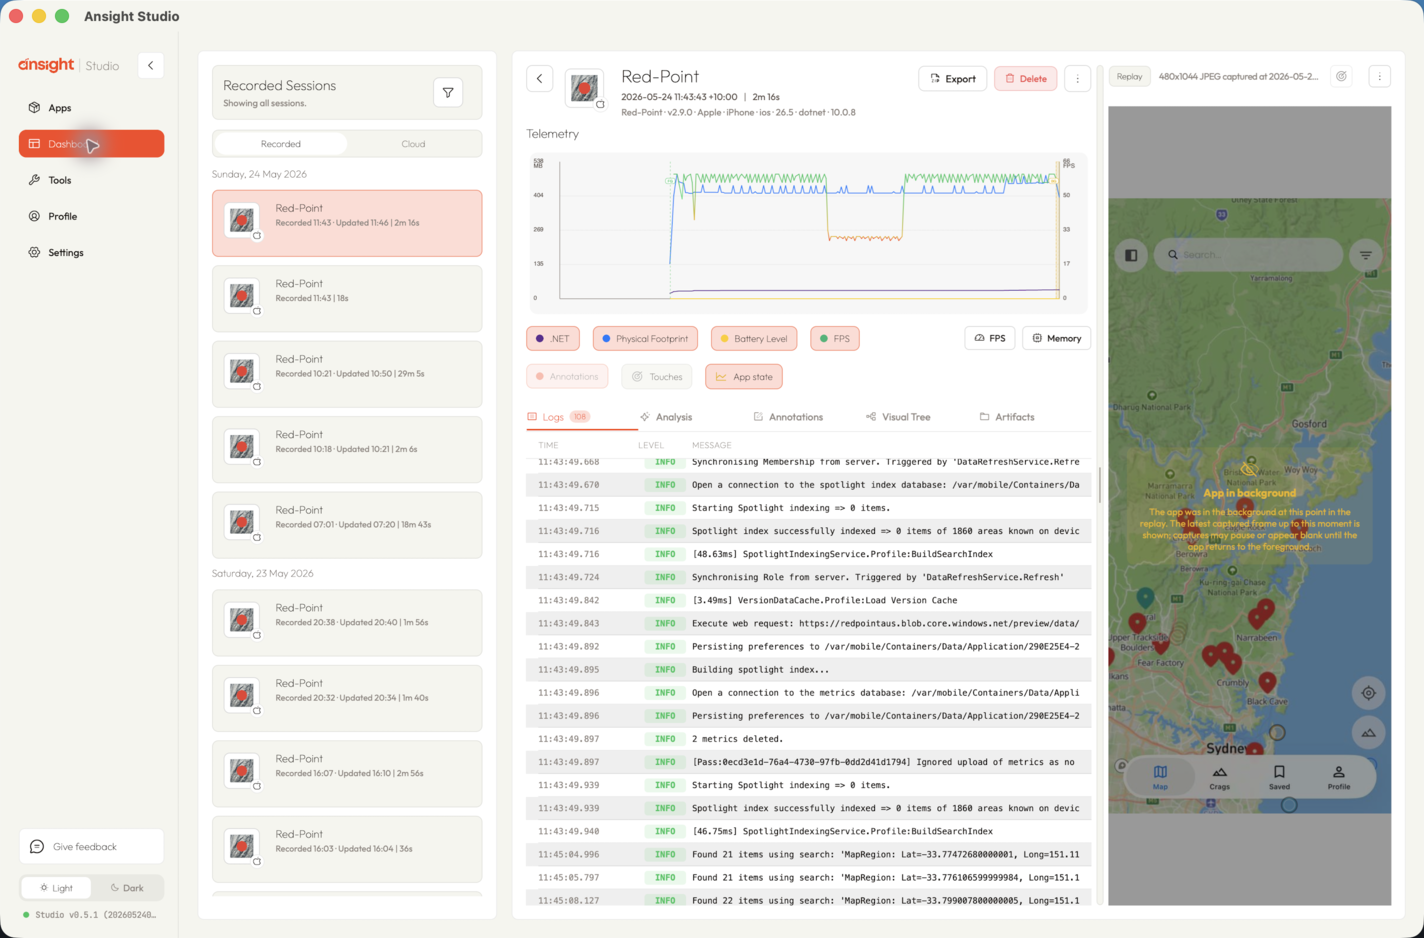The height and width of the screenshot is (938, 1424).
Task: Click Give feedback
Action: click(91, 847)
